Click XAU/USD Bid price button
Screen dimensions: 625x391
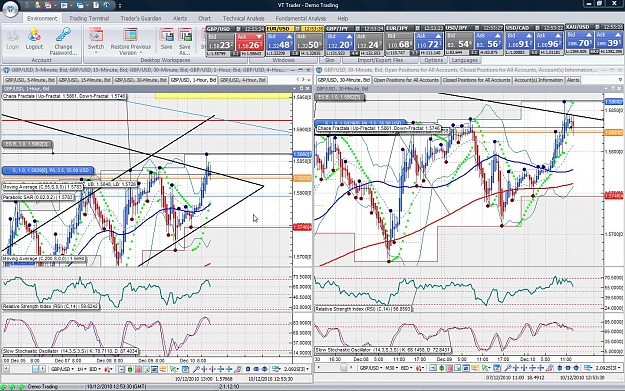579,41
